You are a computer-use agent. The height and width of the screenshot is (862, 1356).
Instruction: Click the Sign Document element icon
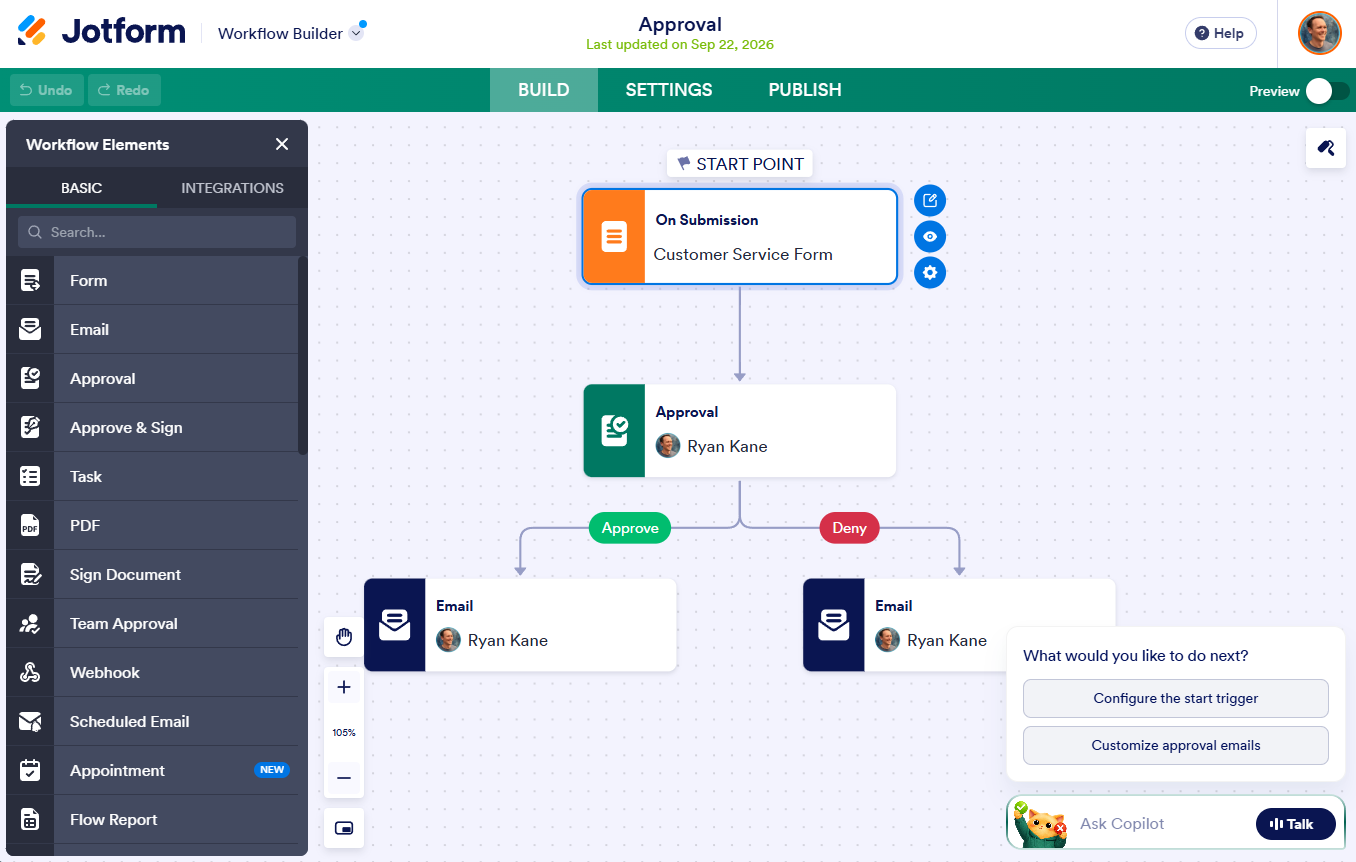pos(30,575)
